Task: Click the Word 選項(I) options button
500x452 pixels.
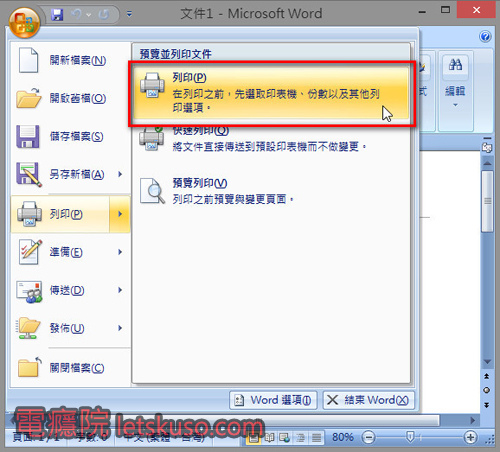Action: [x=273, y=400]
